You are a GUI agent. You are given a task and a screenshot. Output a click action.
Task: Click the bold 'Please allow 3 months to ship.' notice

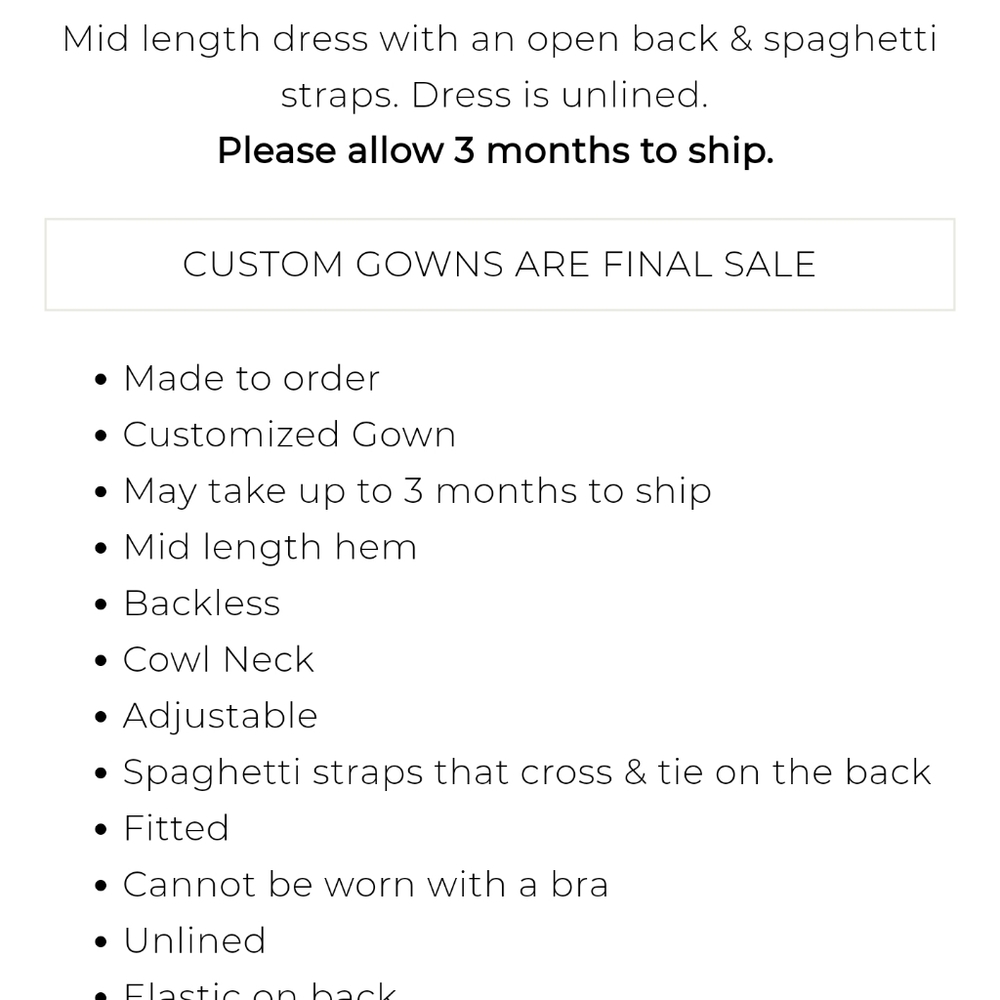click(x=495, y=151)
